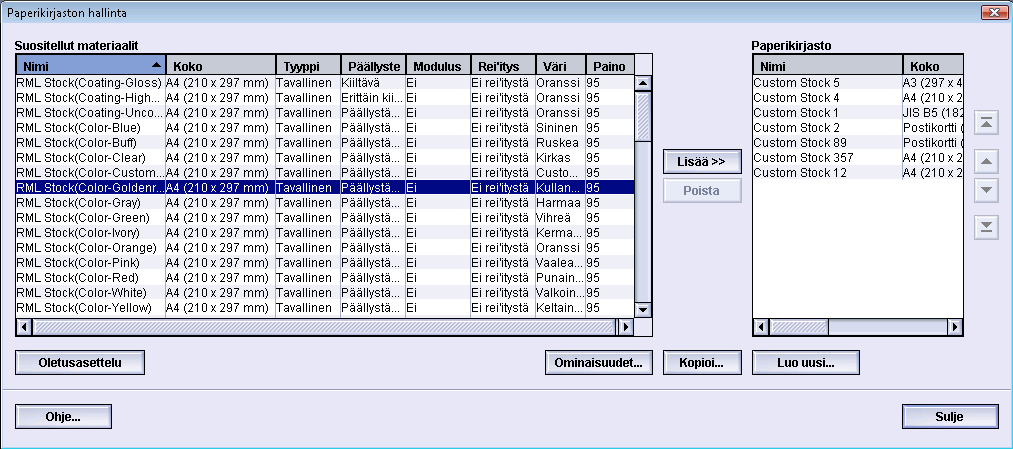Select RML Stock(Color-Ivory) row
Image resolution: width=1013 pixels, height=449 pixels.
(x=325, y=233)
